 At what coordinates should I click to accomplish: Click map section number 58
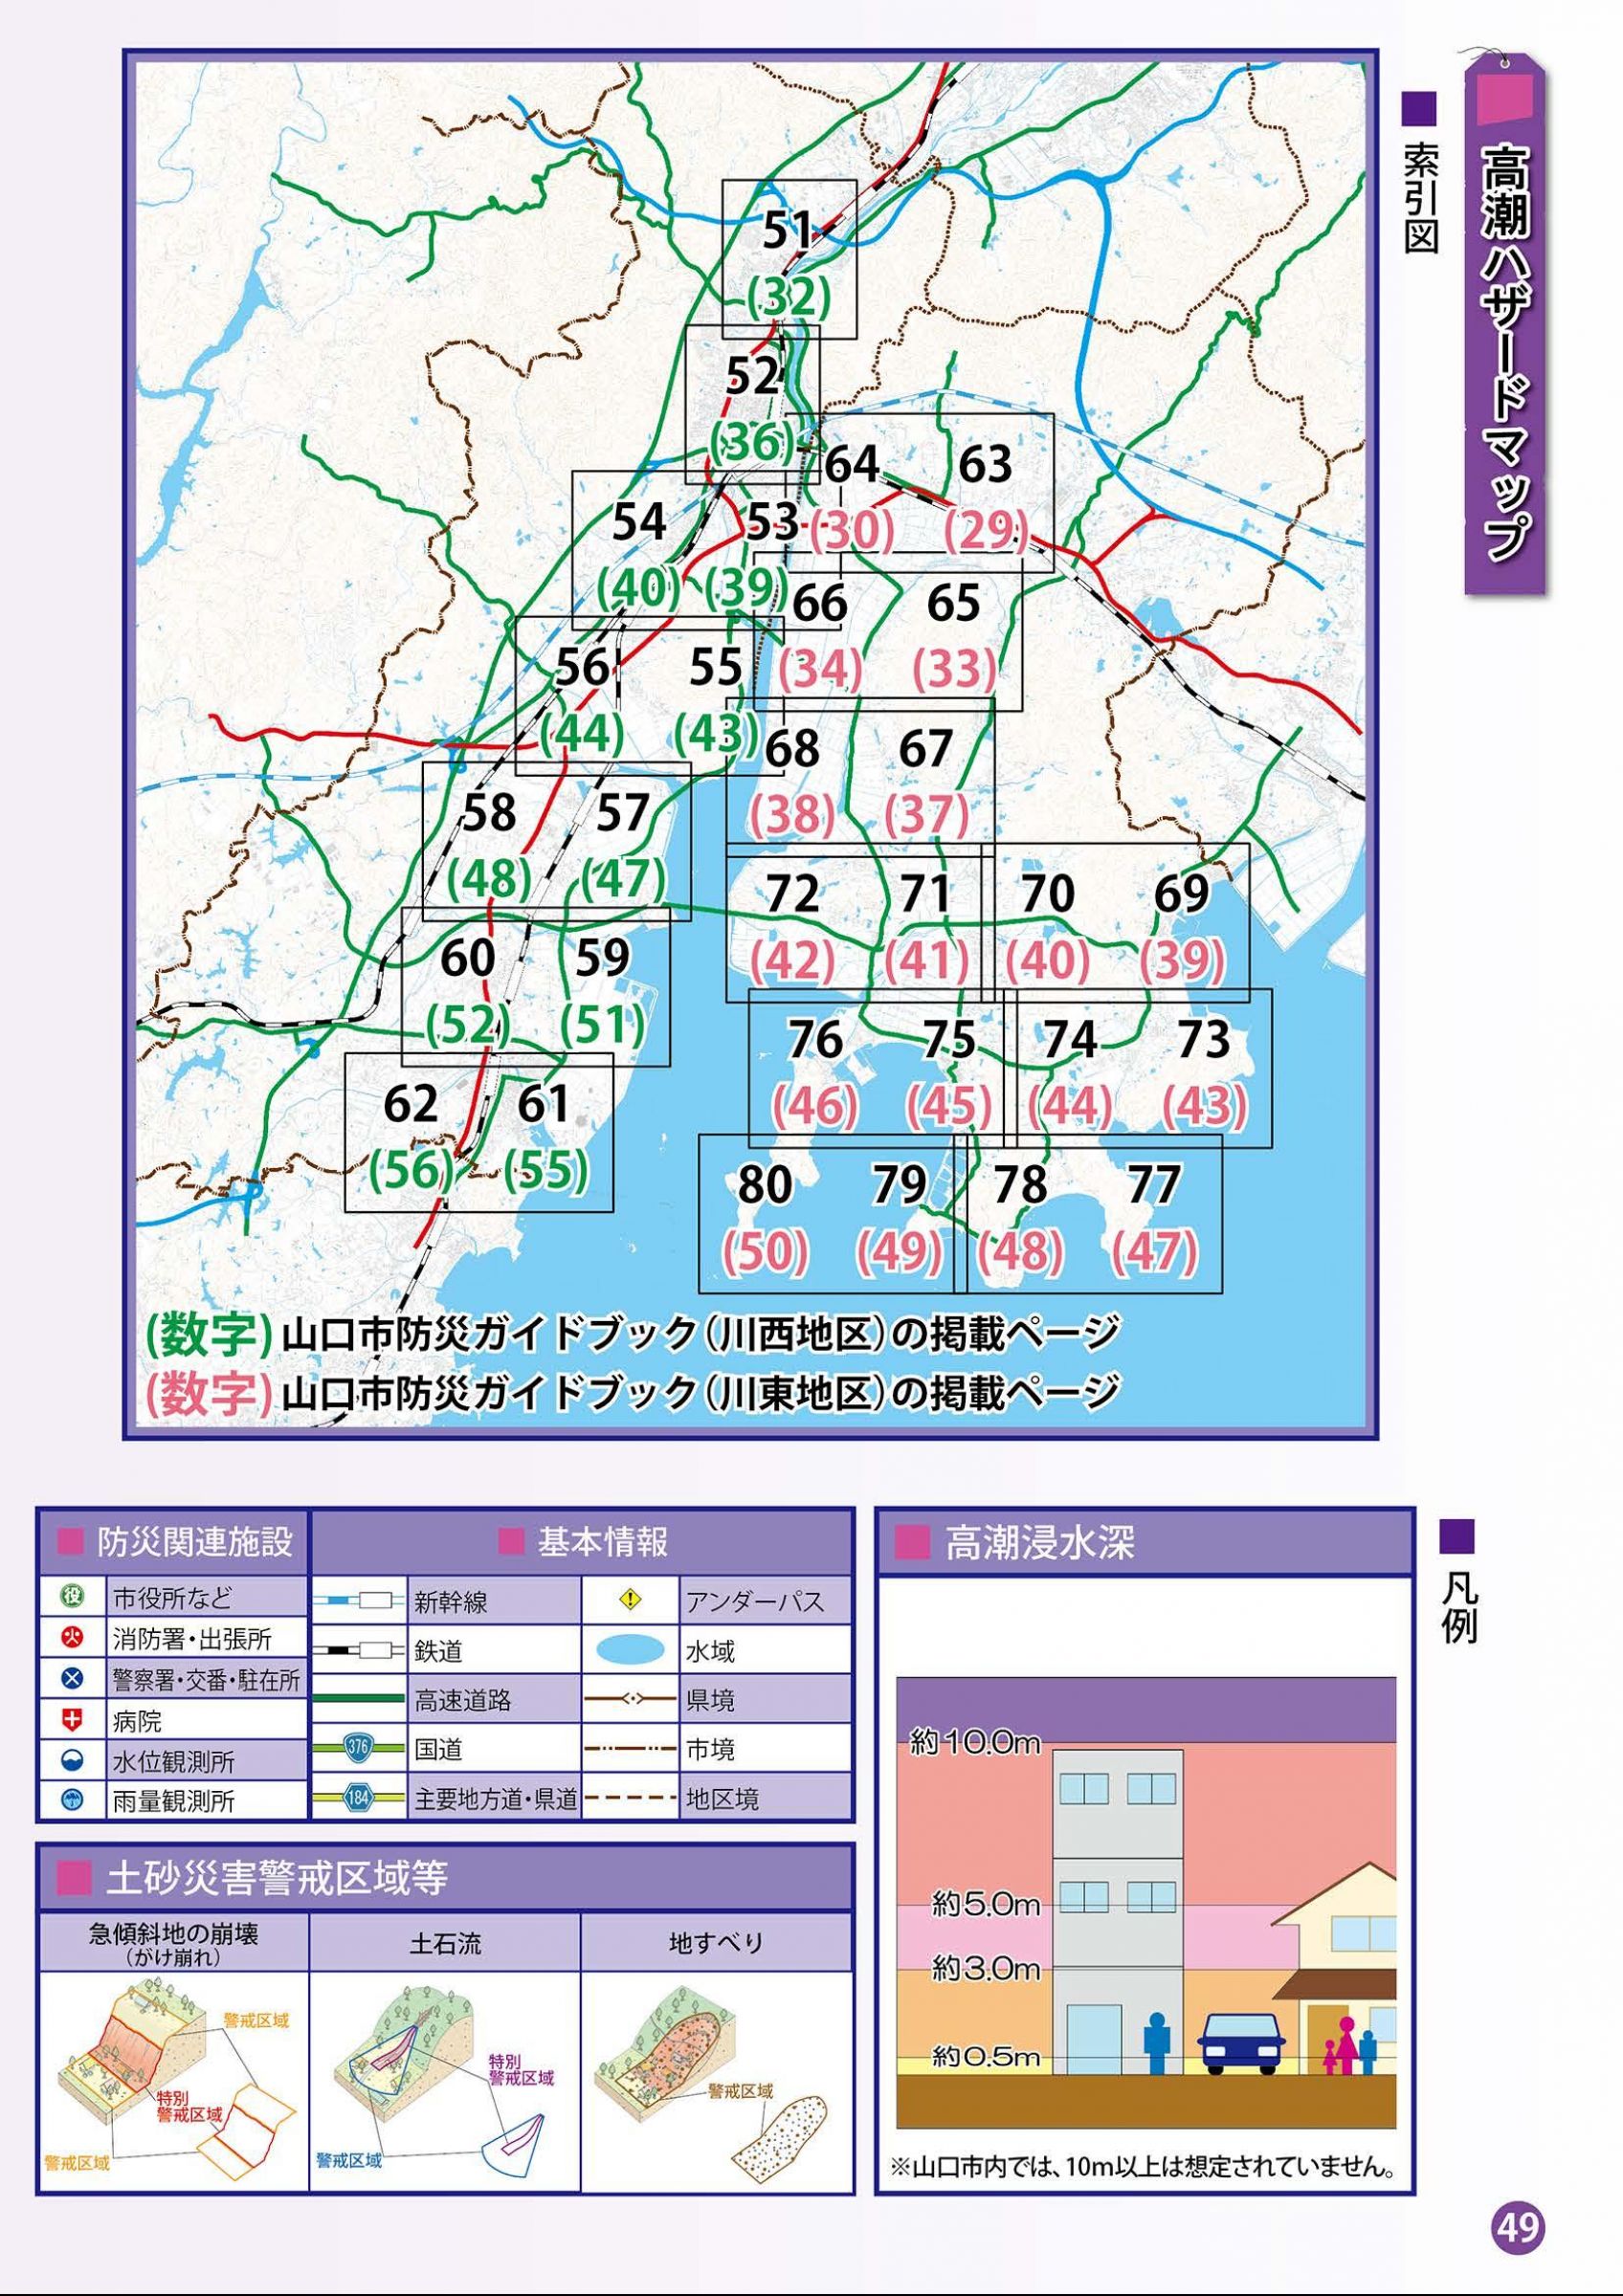pos(489,812)
